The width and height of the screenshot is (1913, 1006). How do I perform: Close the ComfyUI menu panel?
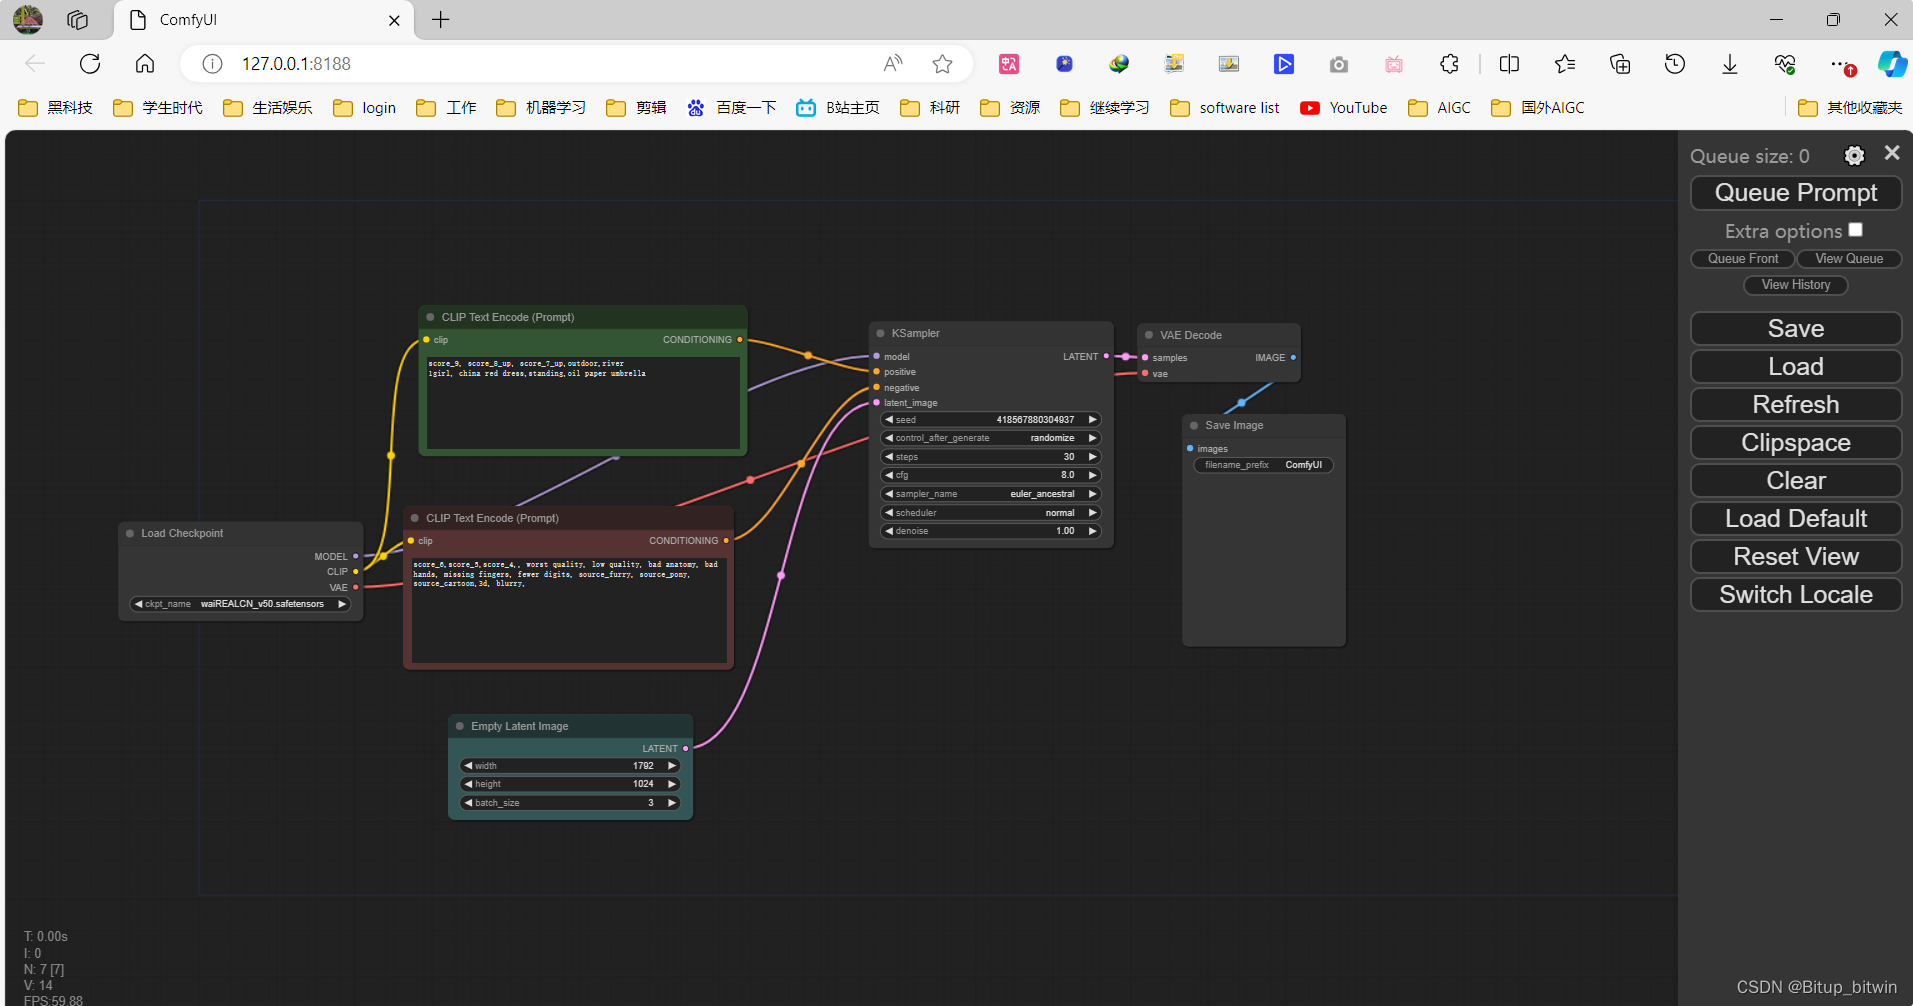pyautogui.click(x=1891, y=153)
